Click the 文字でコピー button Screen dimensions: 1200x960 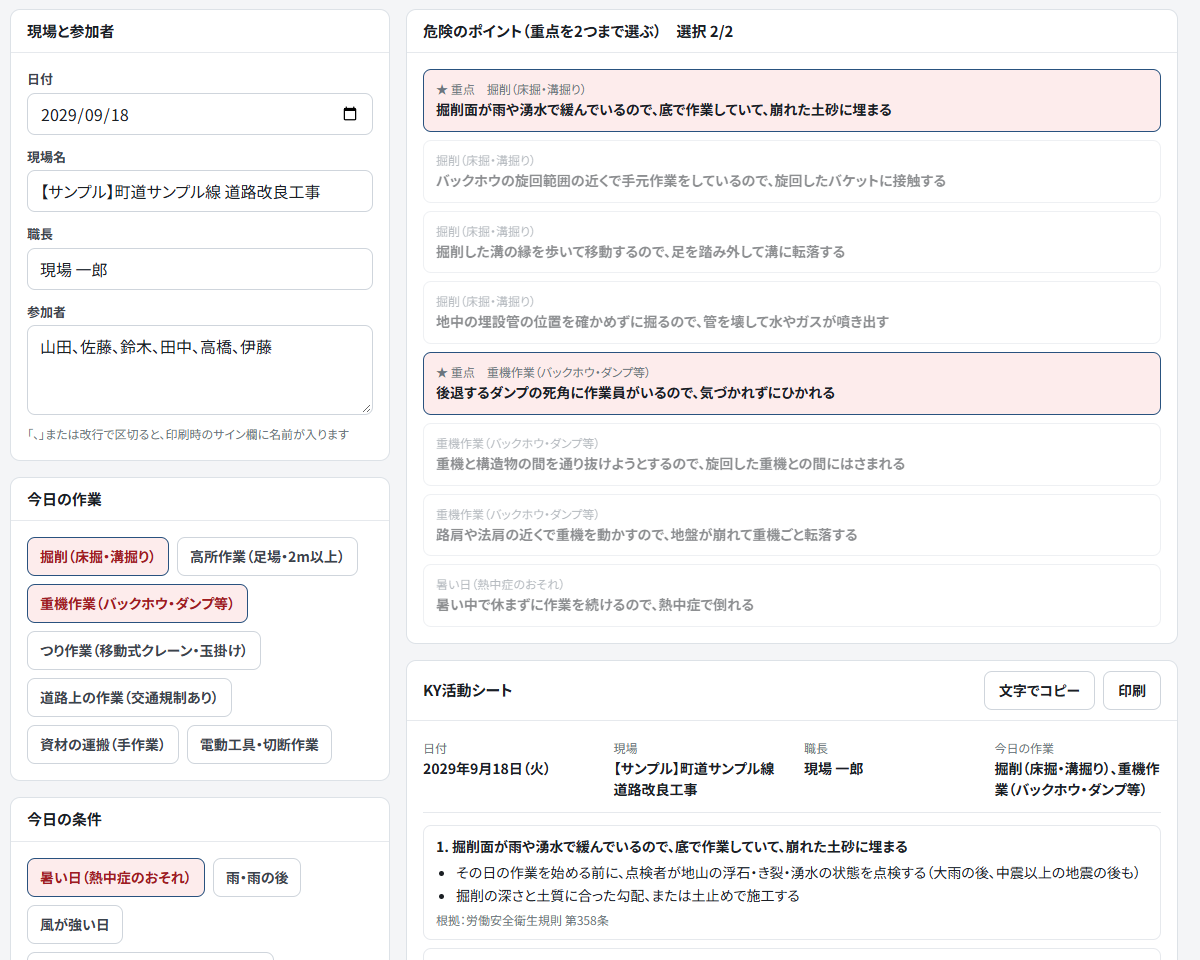(1039, 690)
